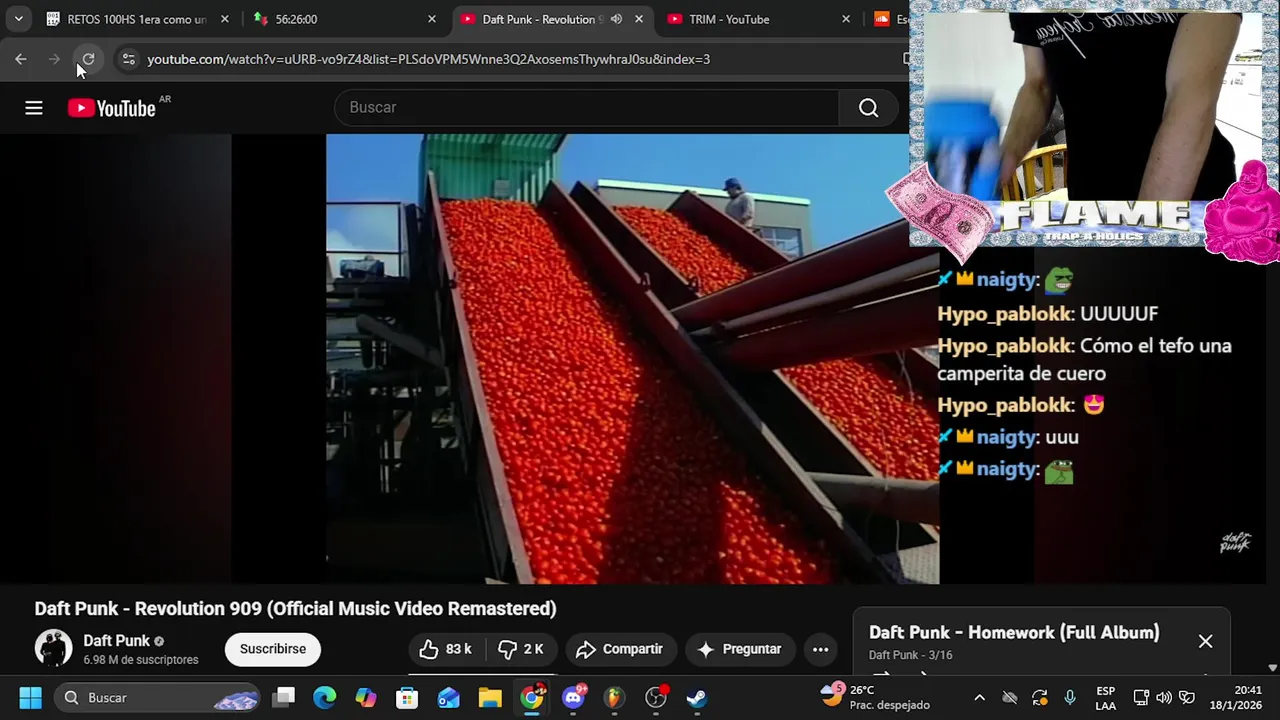Go back with the browser back arrow
This screenshot has height=720, width=1280.
(x=21, y=59)
